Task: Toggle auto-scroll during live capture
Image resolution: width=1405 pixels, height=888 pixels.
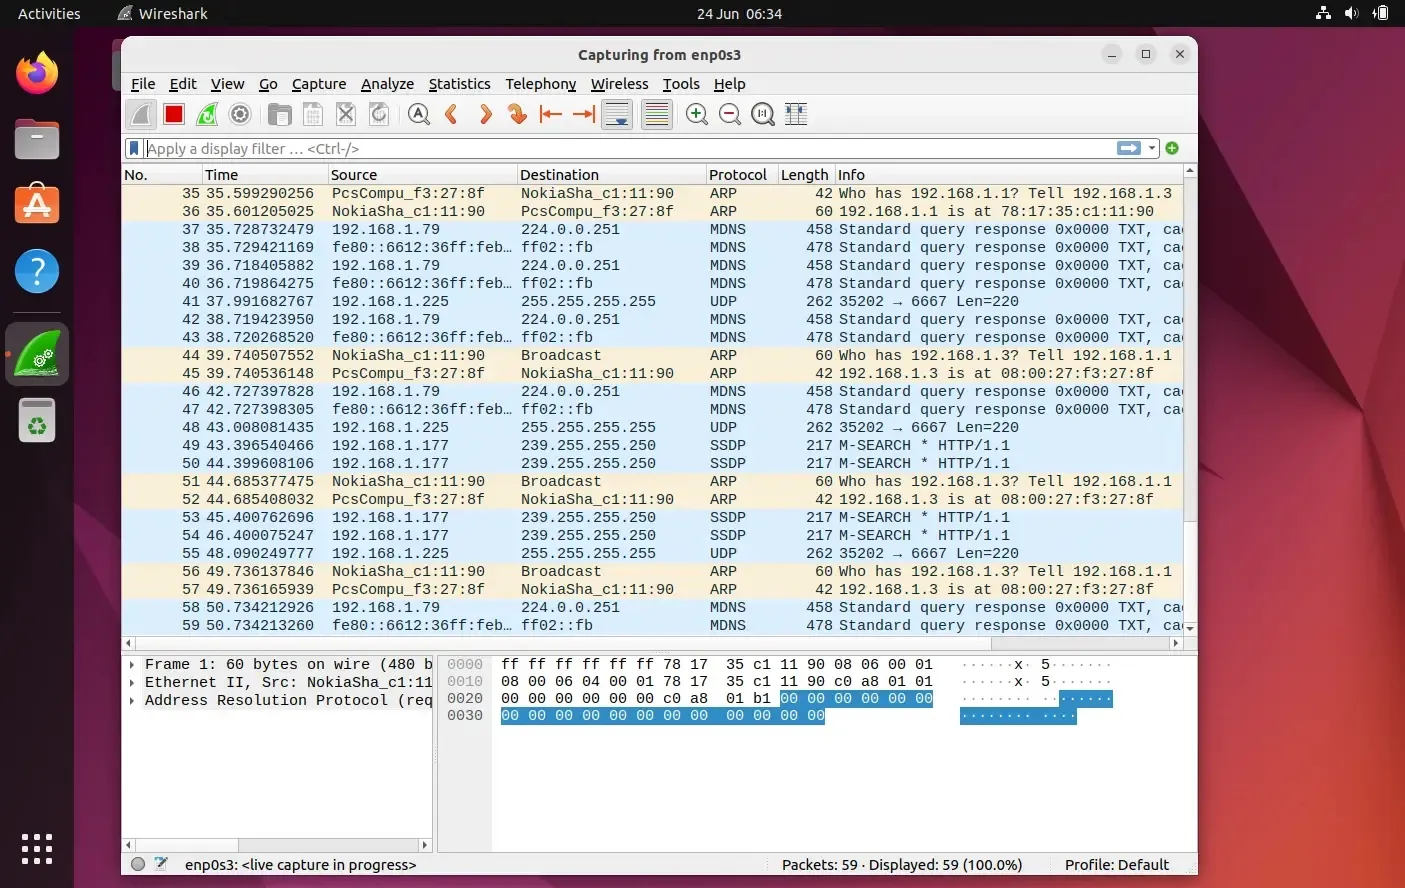Action: tap(617, 114)
